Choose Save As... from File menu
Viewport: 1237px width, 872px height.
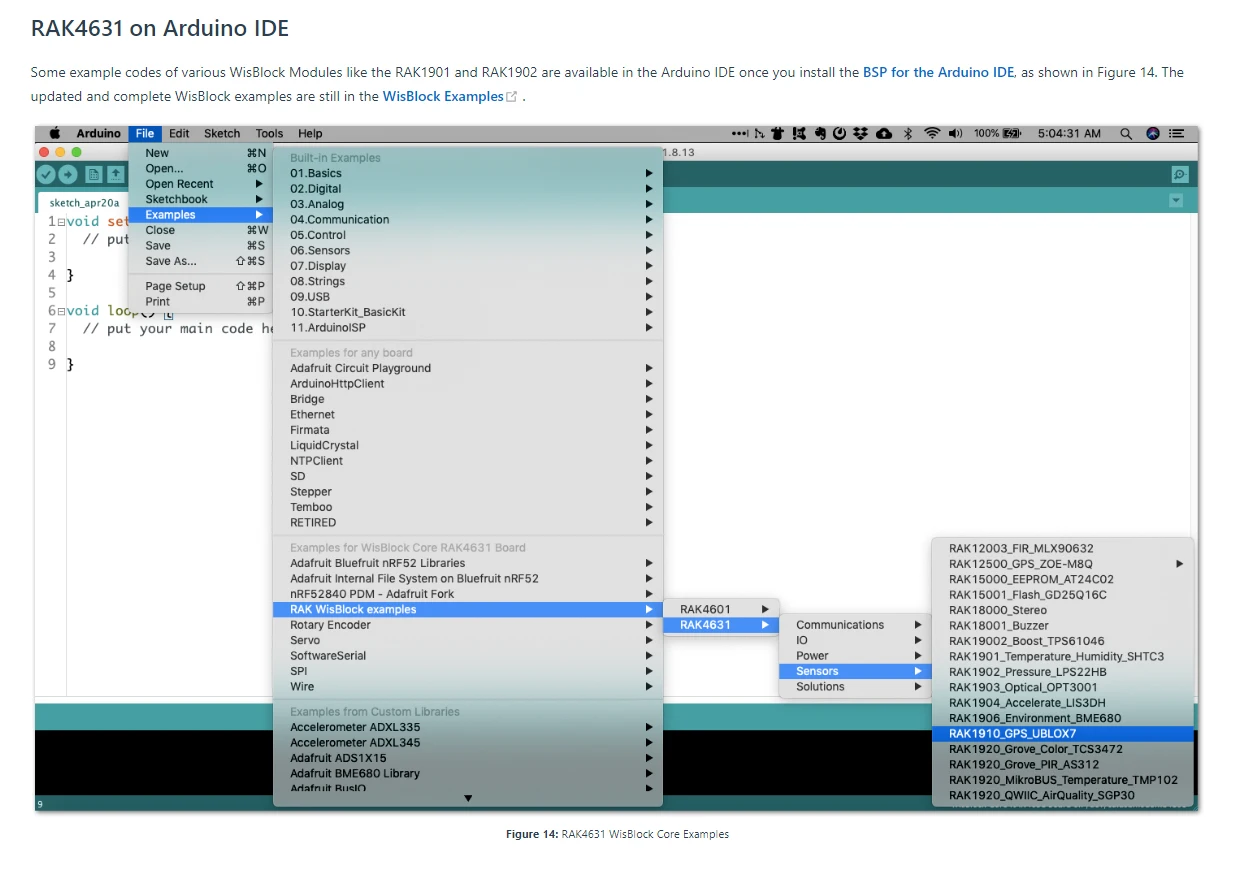click(200, 261)
